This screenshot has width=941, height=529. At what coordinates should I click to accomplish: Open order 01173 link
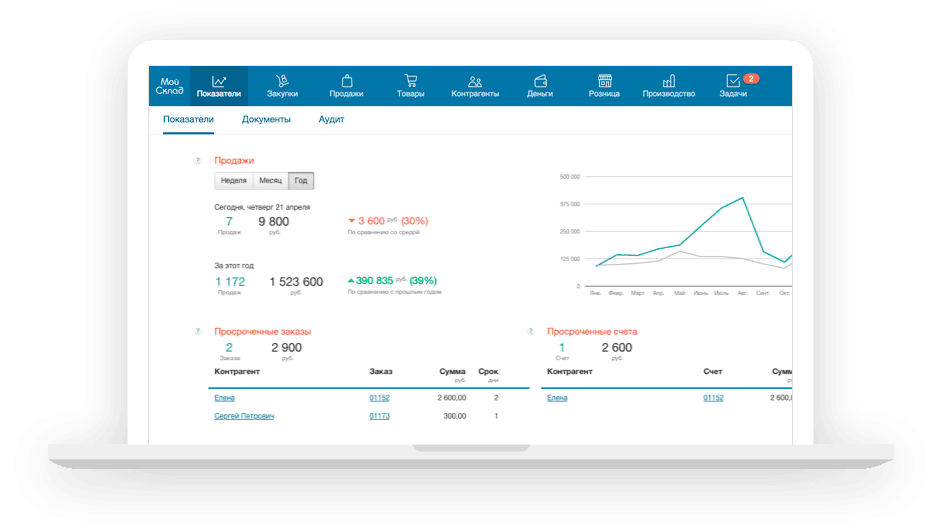pyautogui.click(x=379, y=416)
